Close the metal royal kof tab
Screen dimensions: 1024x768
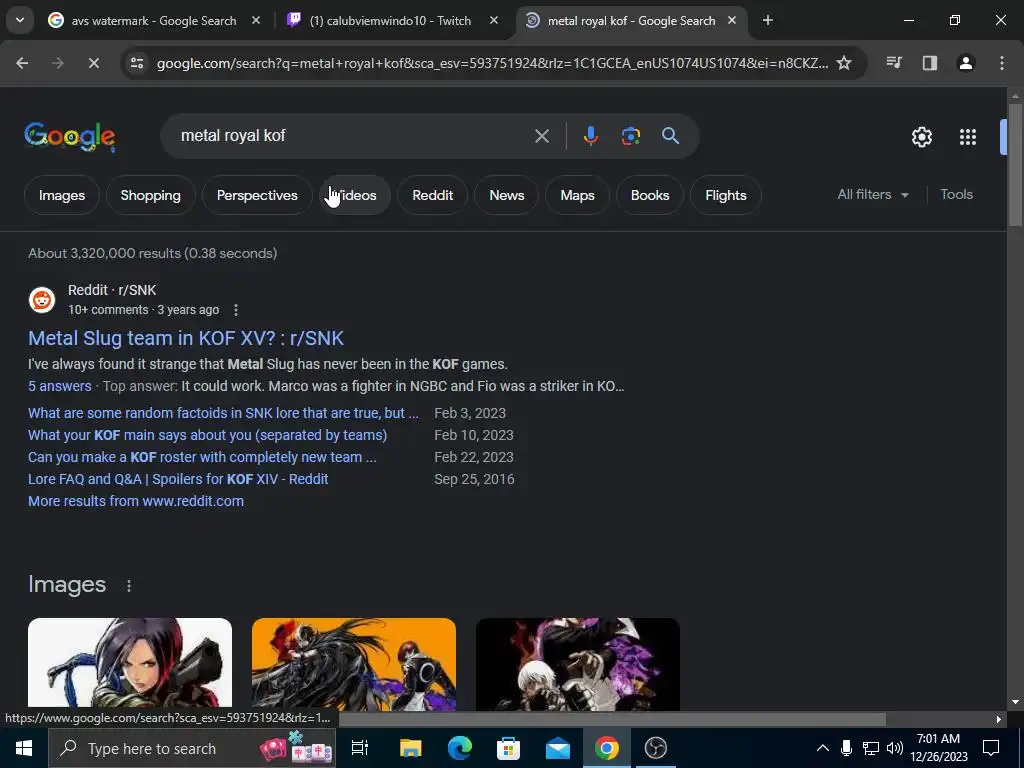point(732,20)
